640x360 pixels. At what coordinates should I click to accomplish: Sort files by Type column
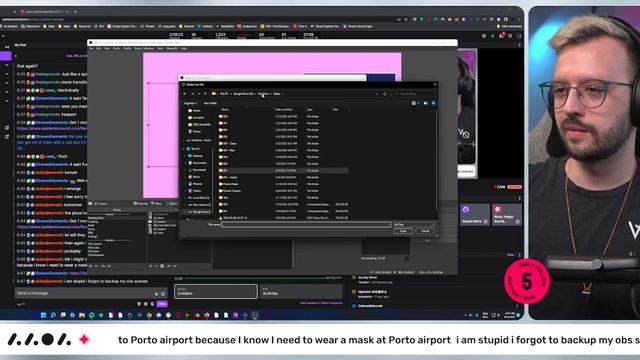click(x=310, y=109)
